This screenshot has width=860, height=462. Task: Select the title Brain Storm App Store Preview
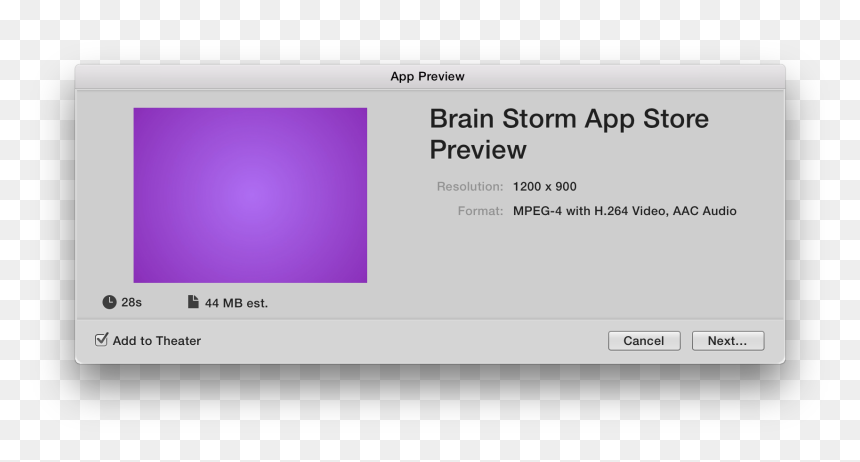point(569,134)
